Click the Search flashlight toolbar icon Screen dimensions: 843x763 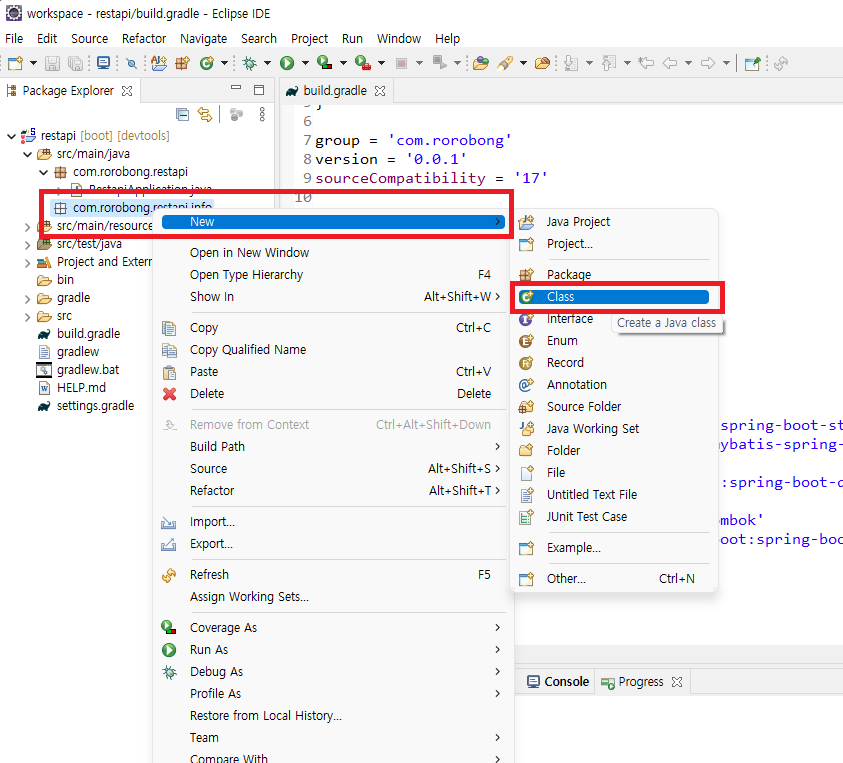click(x=505, y=63)
